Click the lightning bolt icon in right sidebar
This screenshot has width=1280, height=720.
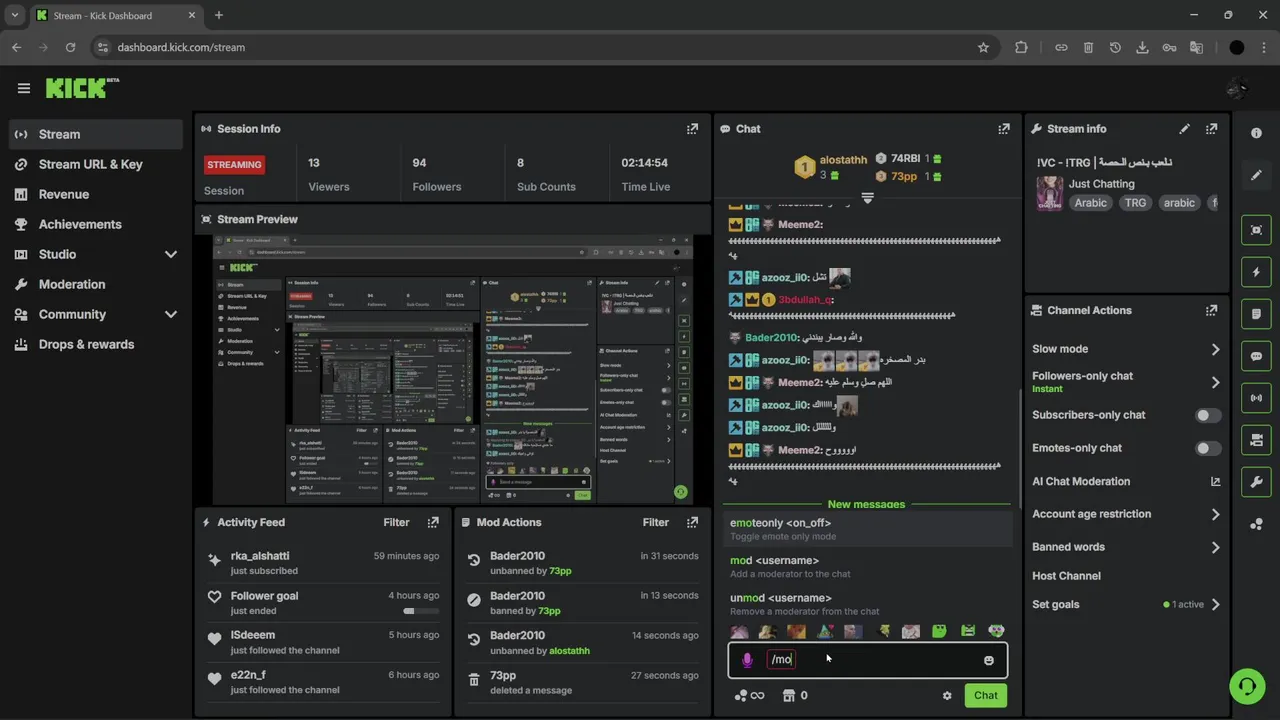pos(1257,272)
